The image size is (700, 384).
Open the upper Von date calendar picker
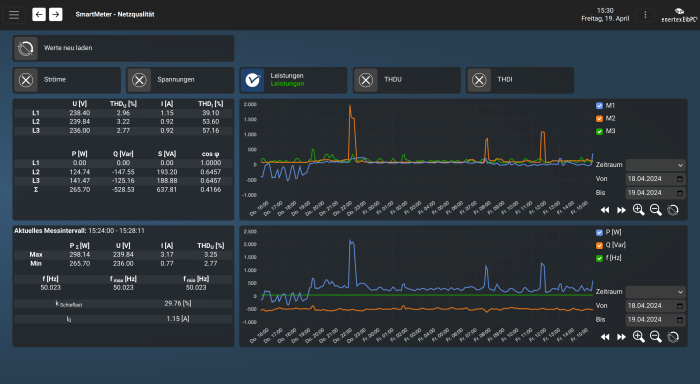tap(680, 179)
